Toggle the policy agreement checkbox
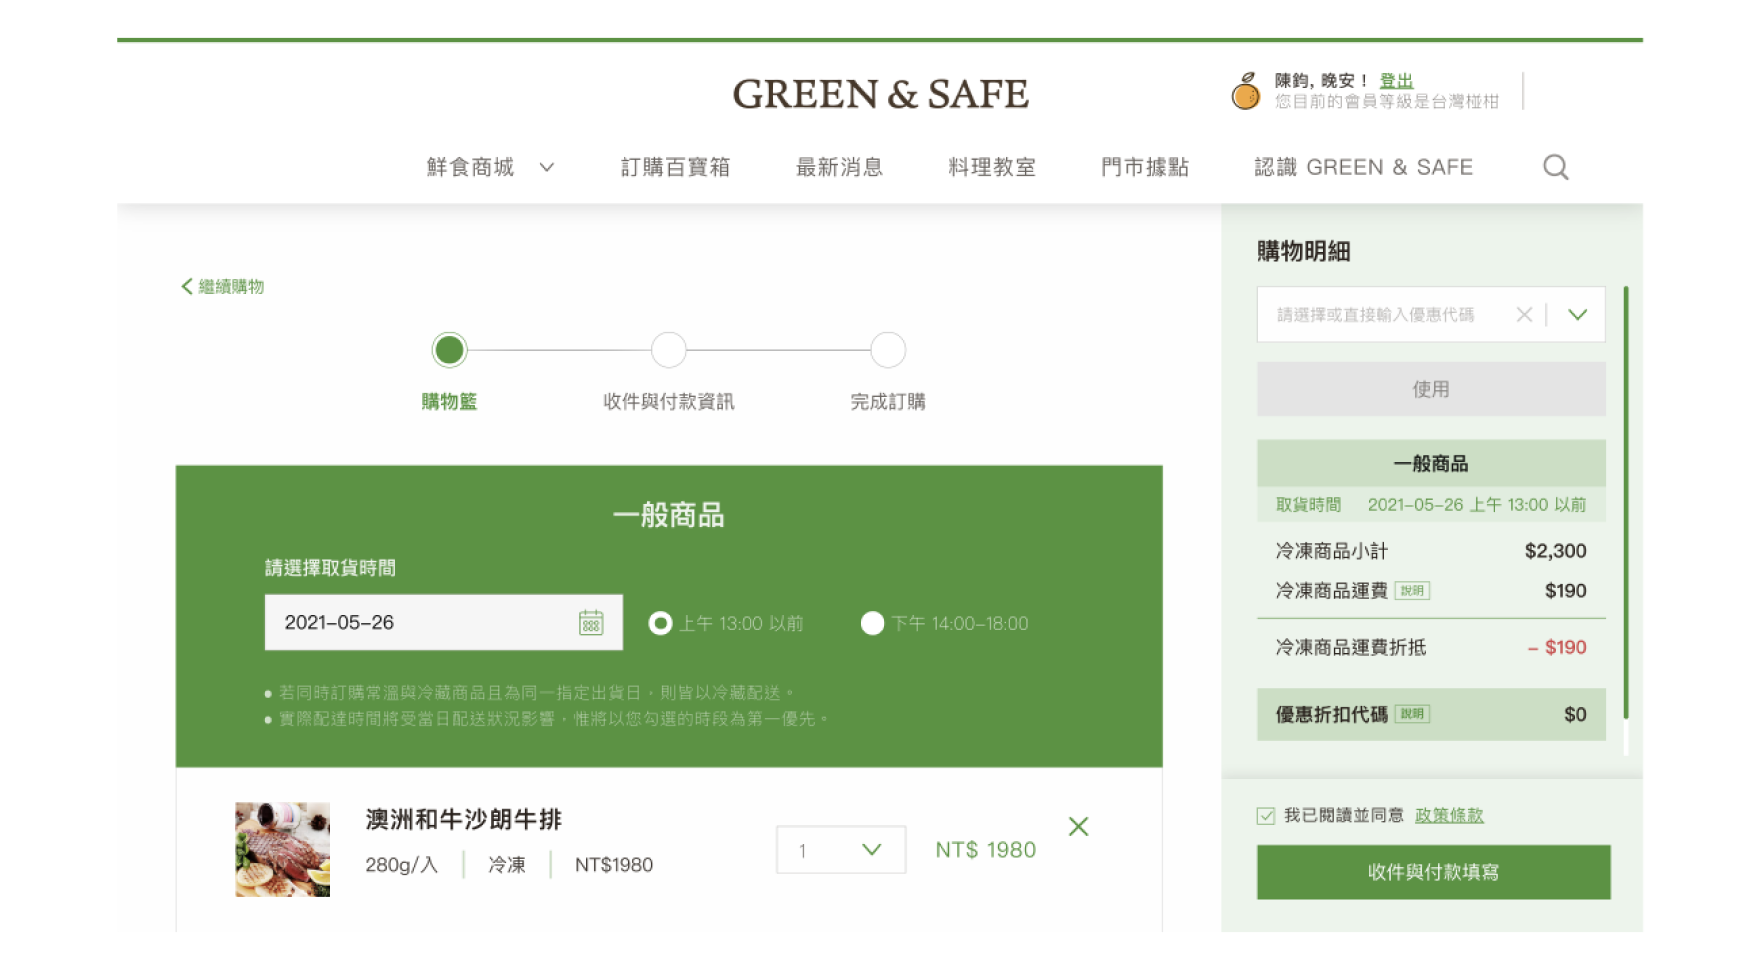The image size is (1758, 970). (1266, 816)
